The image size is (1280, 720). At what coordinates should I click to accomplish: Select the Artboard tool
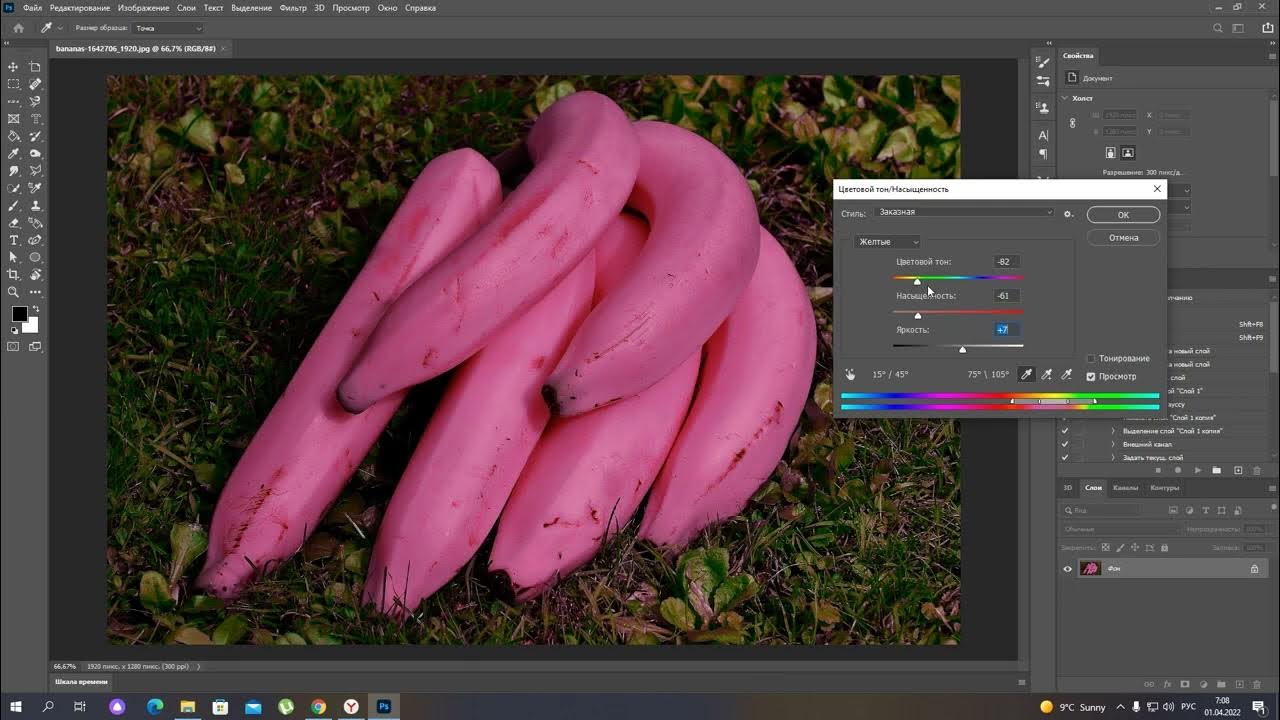click(35, 67)
